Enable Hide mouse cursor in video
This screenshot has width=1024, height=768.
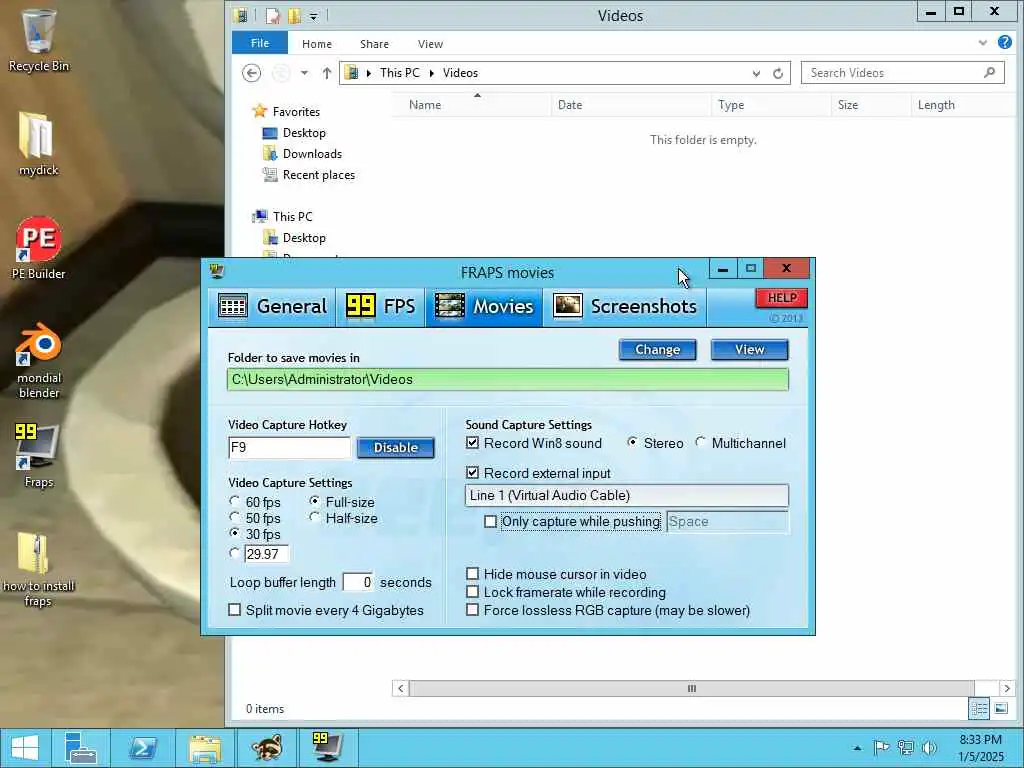473,573
